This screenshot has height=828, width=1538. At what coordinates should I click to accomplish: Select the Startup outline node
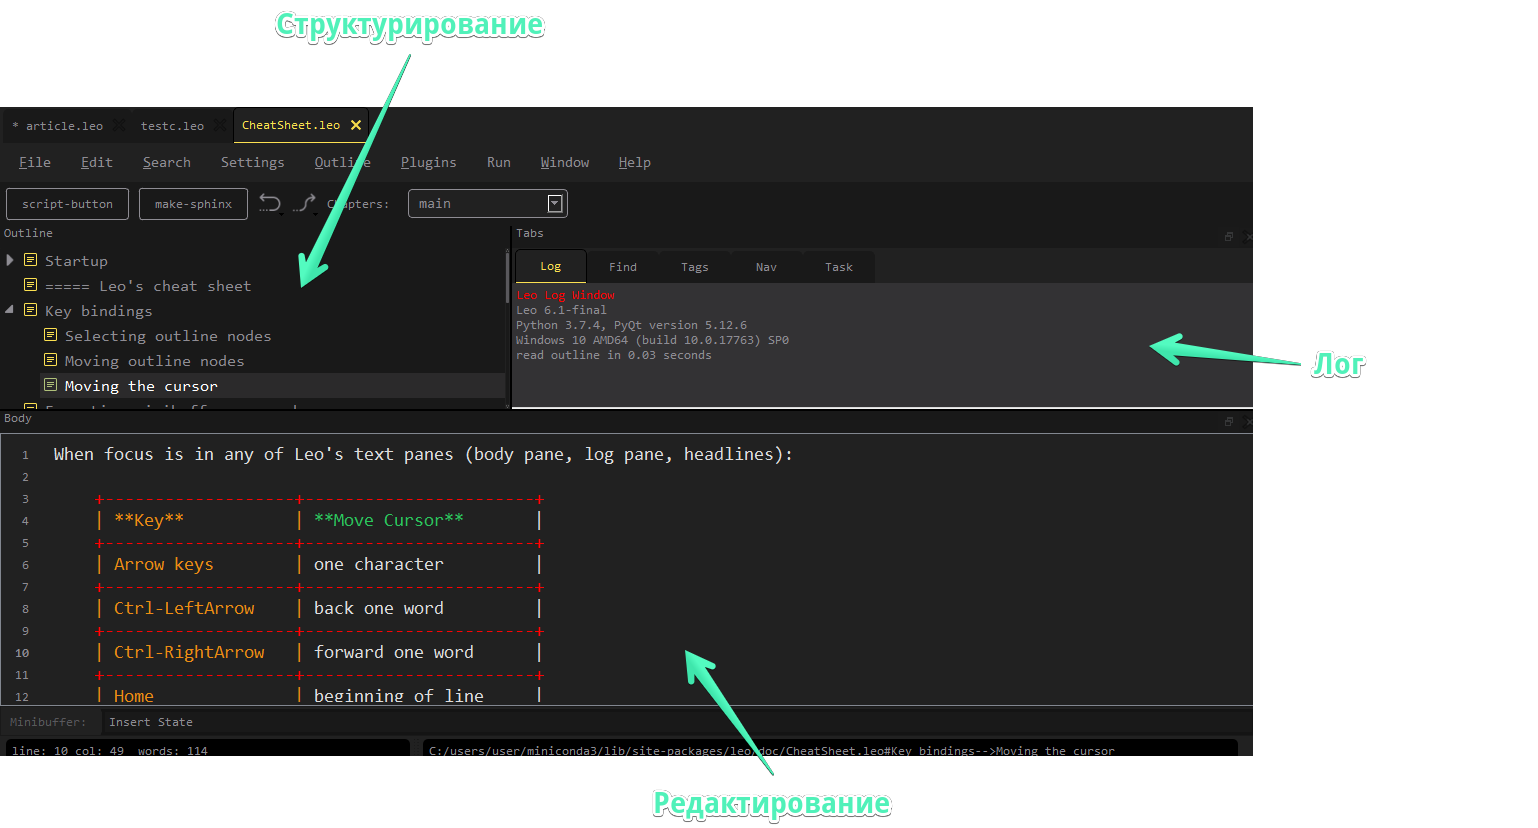[76, 260]
